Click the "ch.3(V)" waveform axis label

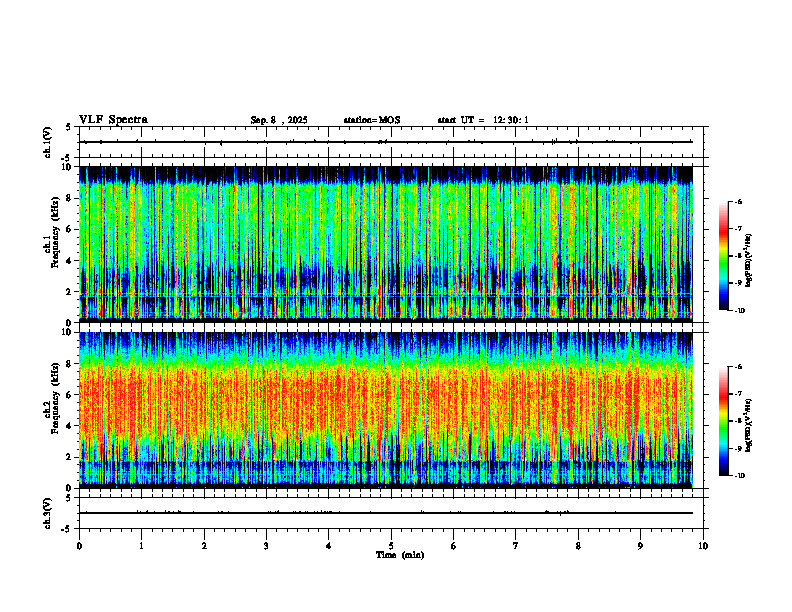point(47,513)
